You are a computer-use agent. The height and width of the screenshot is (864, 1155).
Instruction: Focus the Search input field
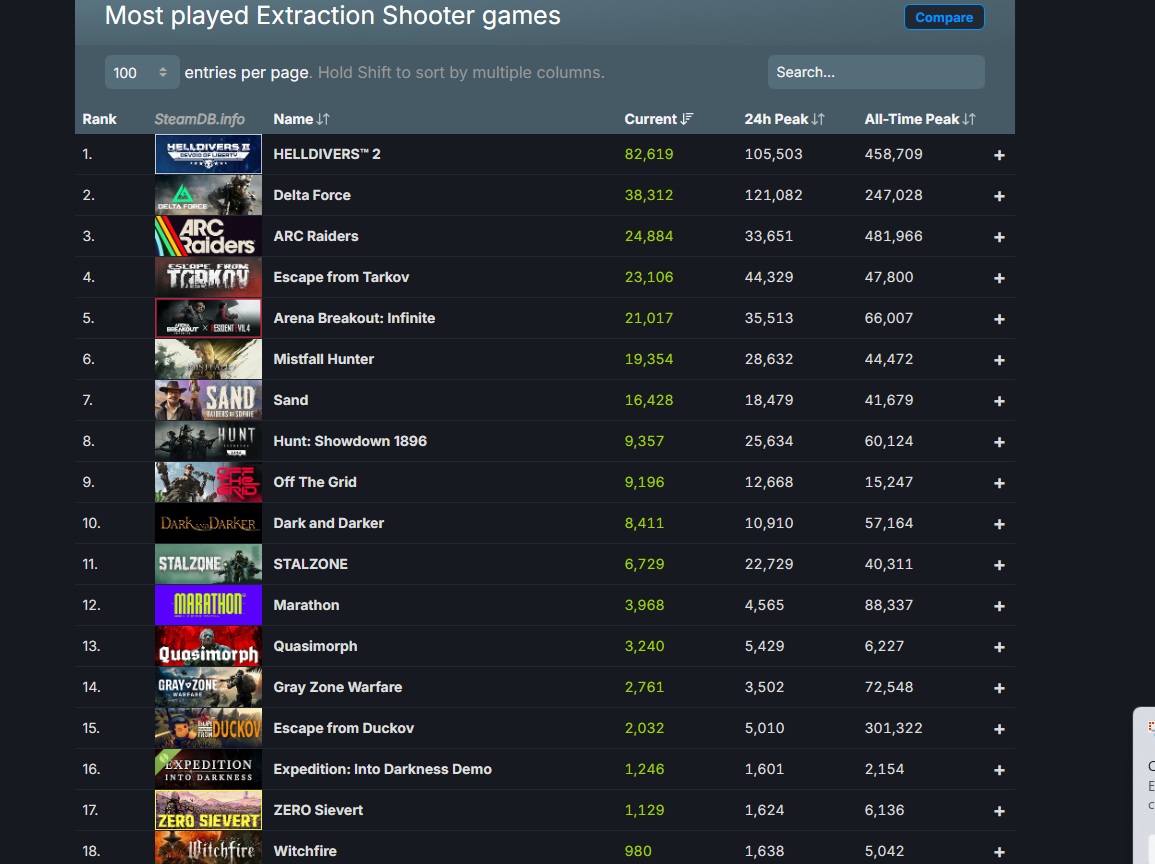[876, 72]
